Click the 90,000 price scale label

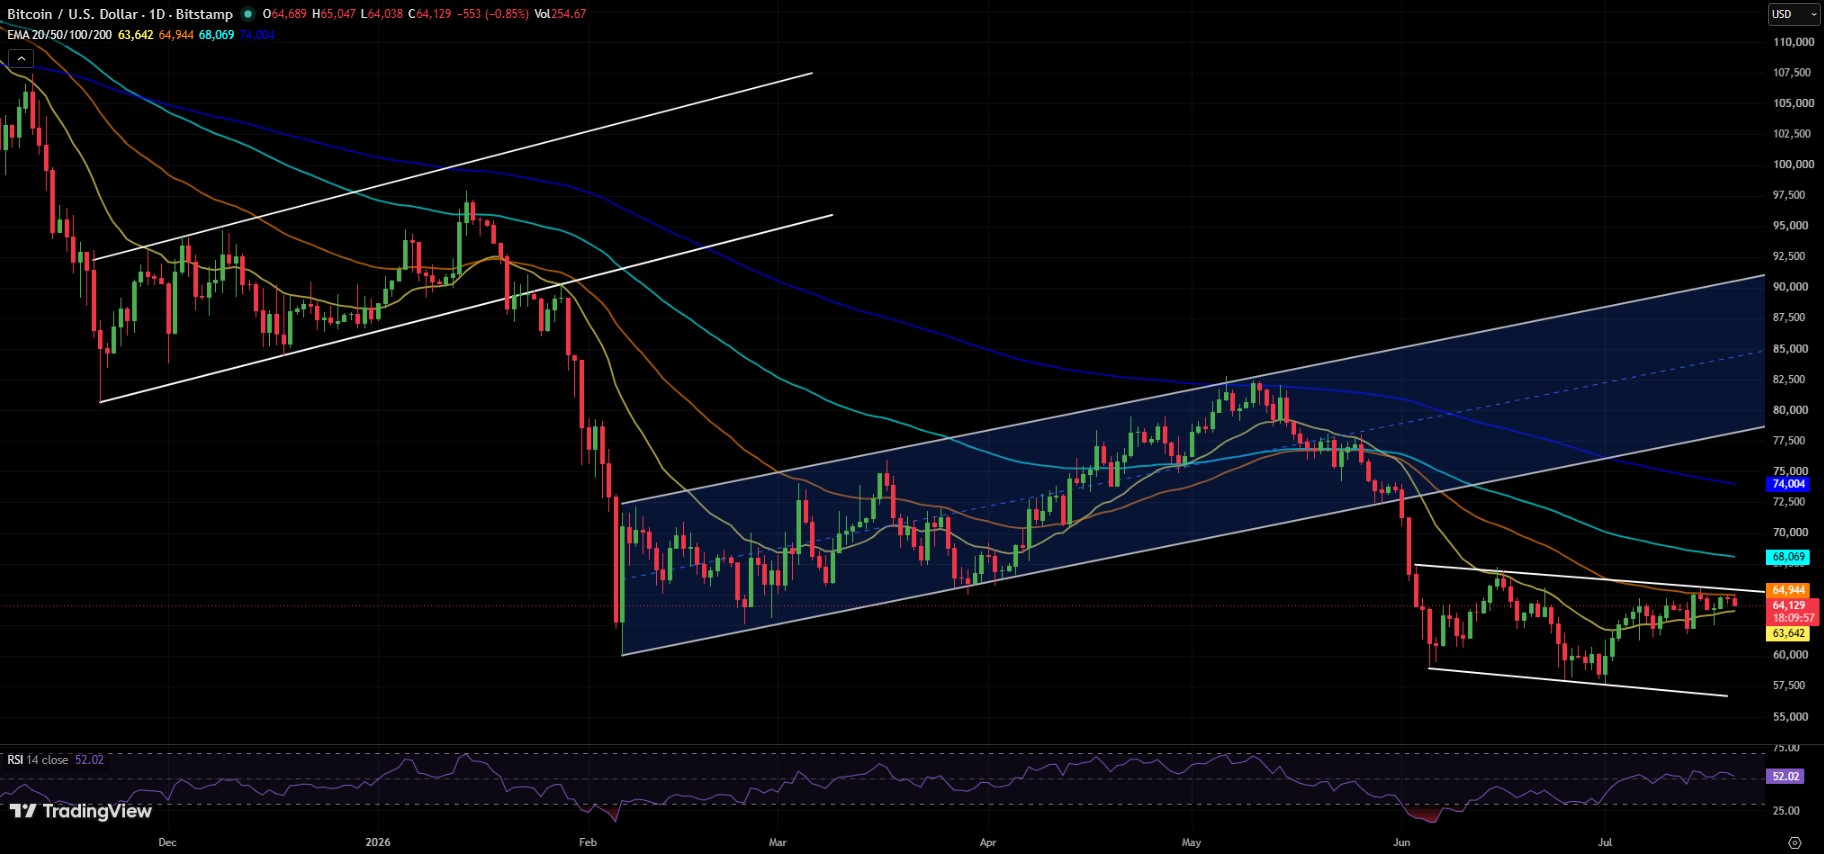pos(1790,287)
